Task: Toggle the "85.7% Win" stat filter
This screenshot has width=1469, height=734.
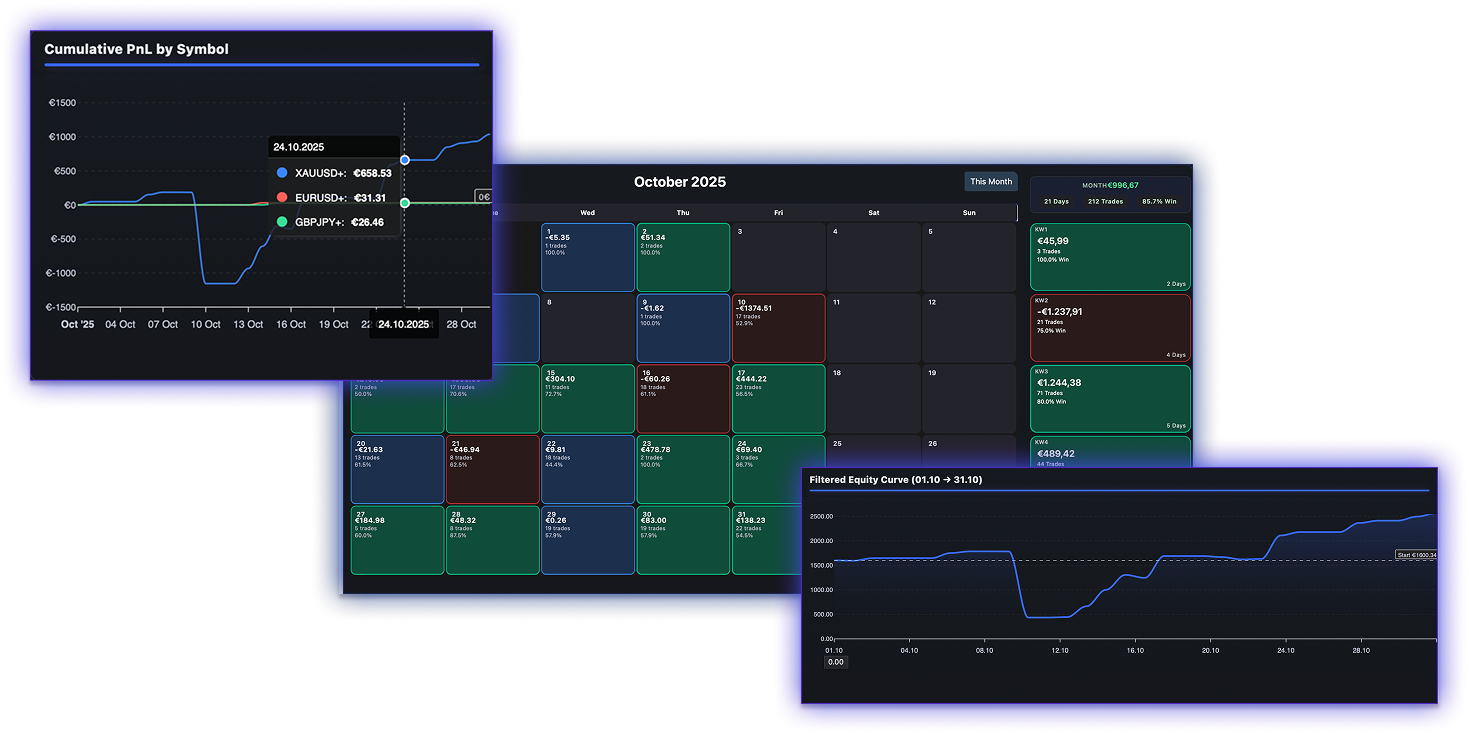Action: point(1160,201)
